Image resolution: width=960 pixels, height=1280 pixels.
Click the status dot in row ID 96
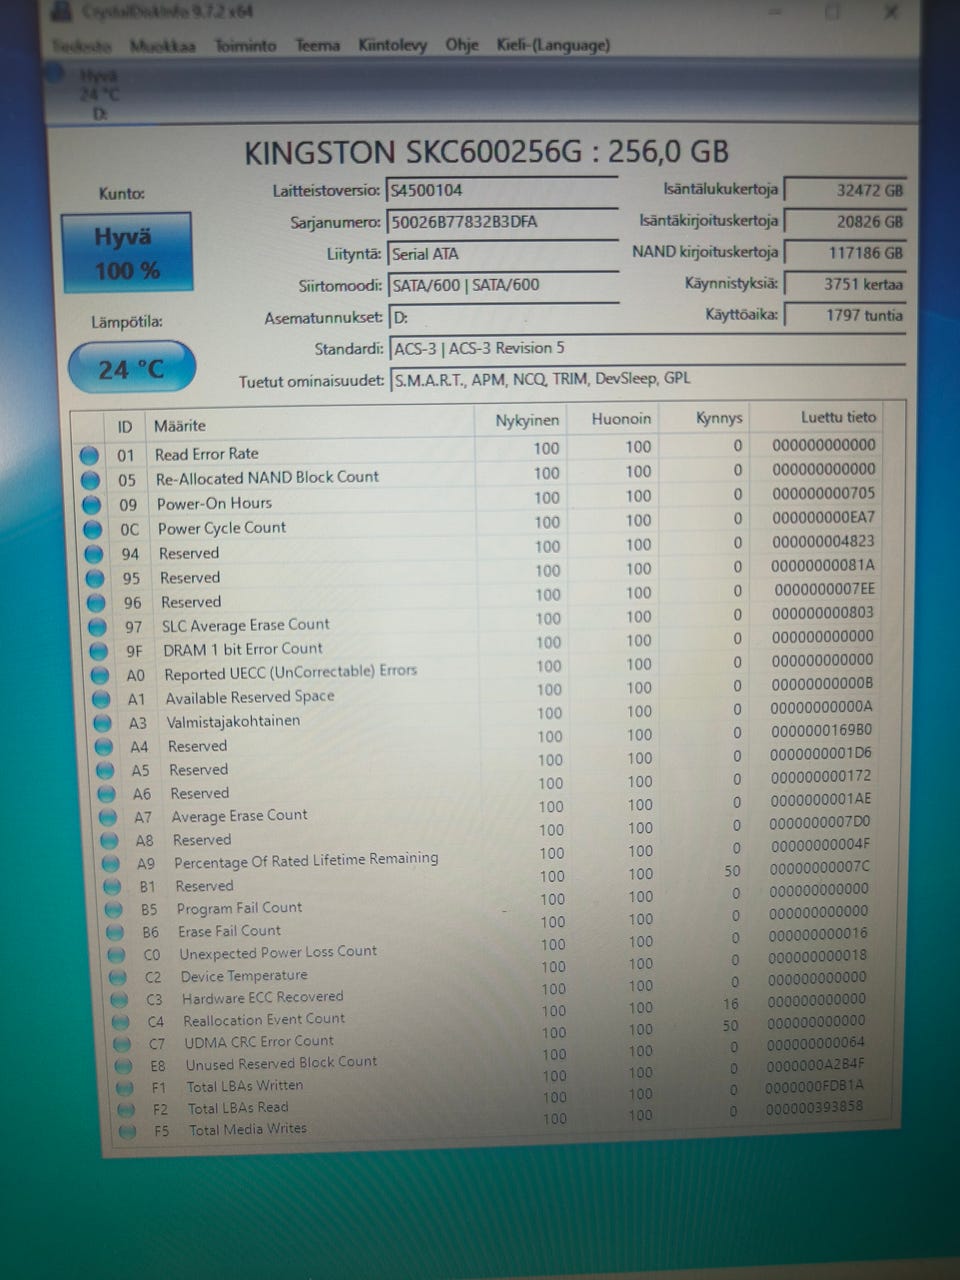tap(95, 603)
